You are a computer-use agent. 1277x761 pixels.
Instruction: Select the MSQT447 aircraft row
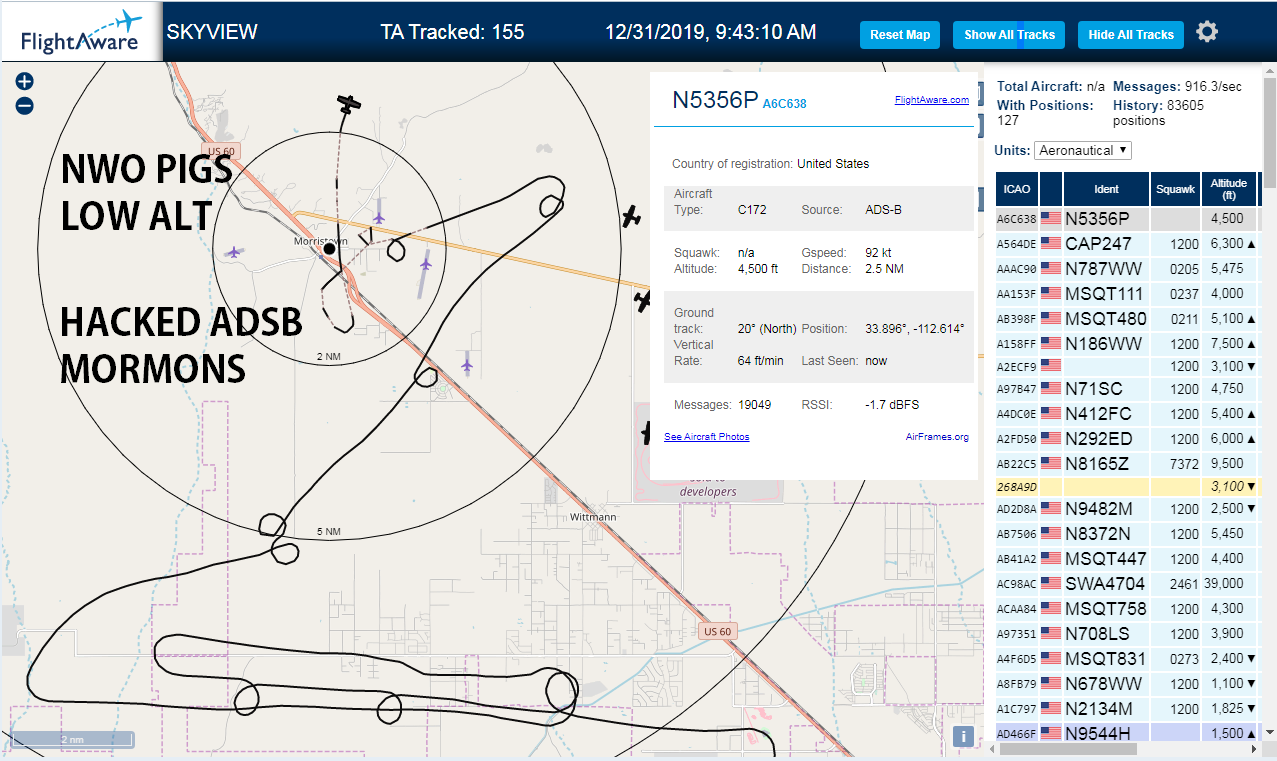click(1127, 559)
